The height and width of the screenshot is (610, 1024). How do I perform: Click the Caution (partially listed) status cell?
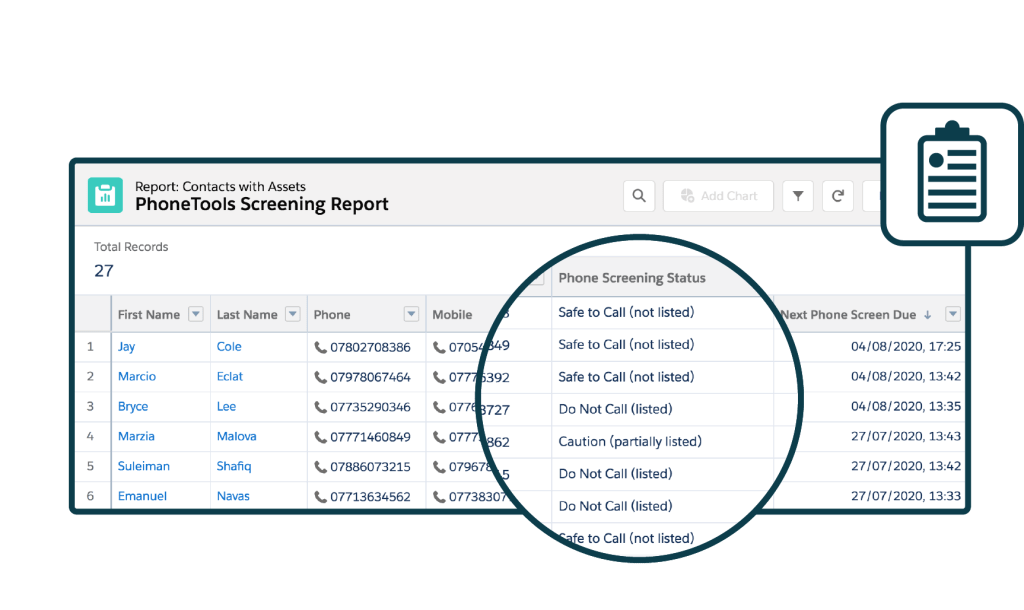click(x=630, y=441)
